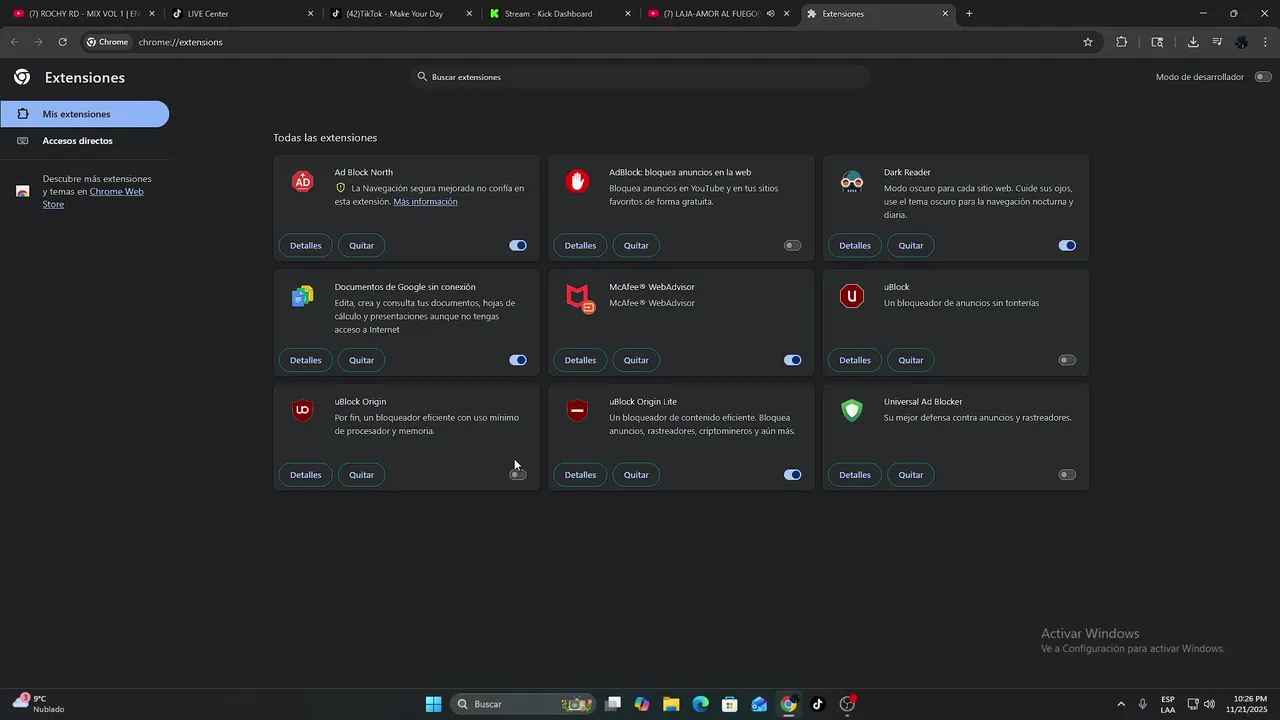
Task: Remove AdBlock with its Quitar button
Action: [x=636, y=245]
